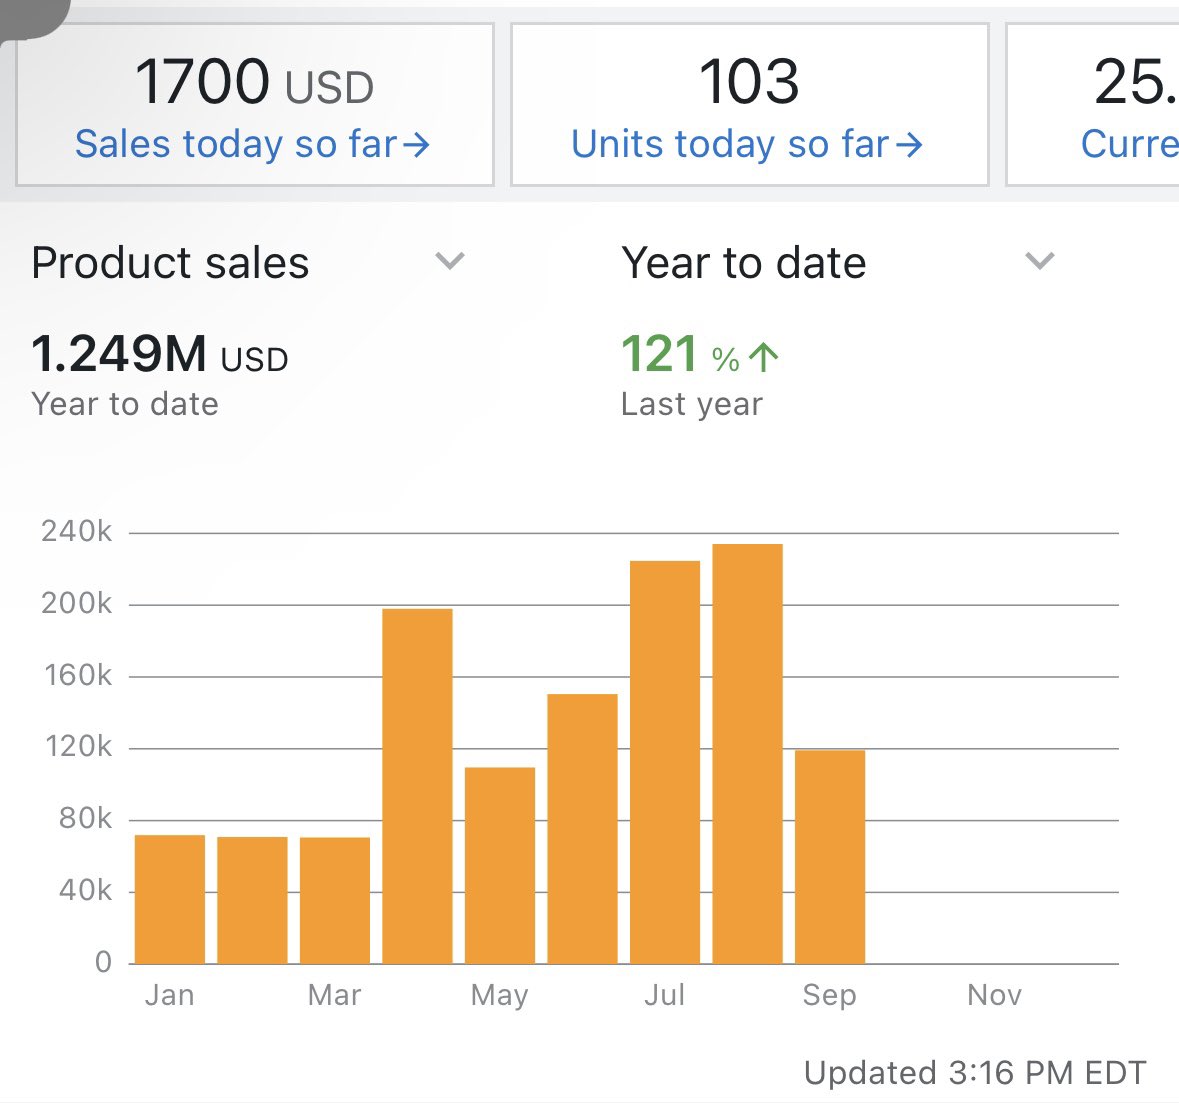Expand the Product sales dropdown chevron
Screen dimensions: 1179x1103
pos(450,261)
